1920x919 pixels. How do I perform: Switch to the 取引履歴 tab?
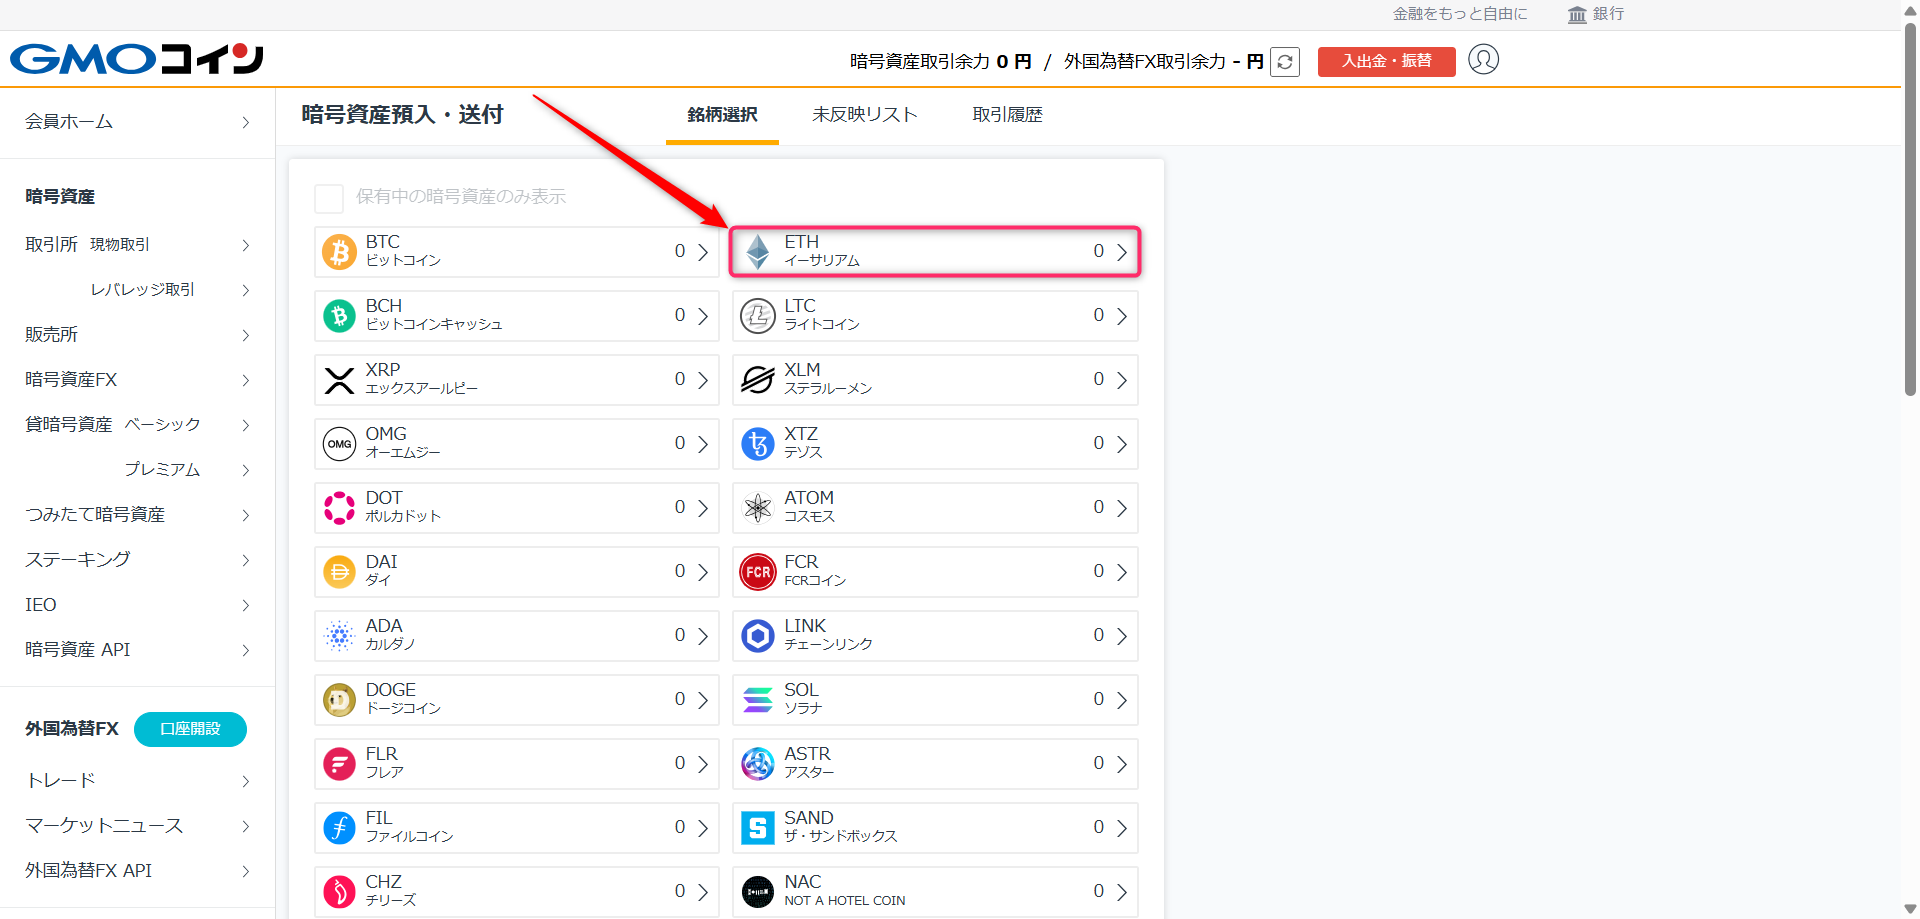click(1008, 115)
